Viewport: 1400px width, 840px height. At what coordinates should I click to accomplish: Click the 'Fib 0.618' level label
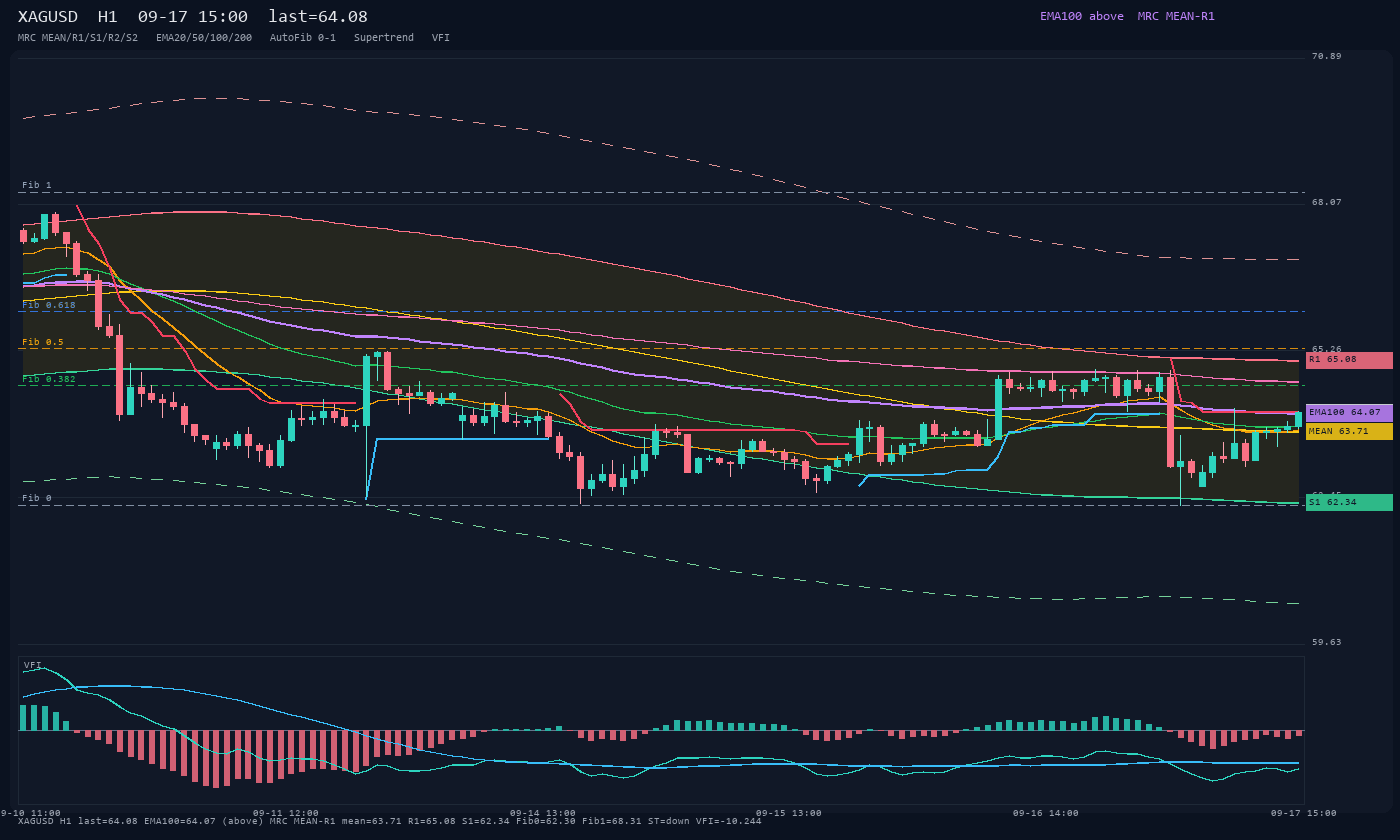pyautogui.click(x=49, y=305)
